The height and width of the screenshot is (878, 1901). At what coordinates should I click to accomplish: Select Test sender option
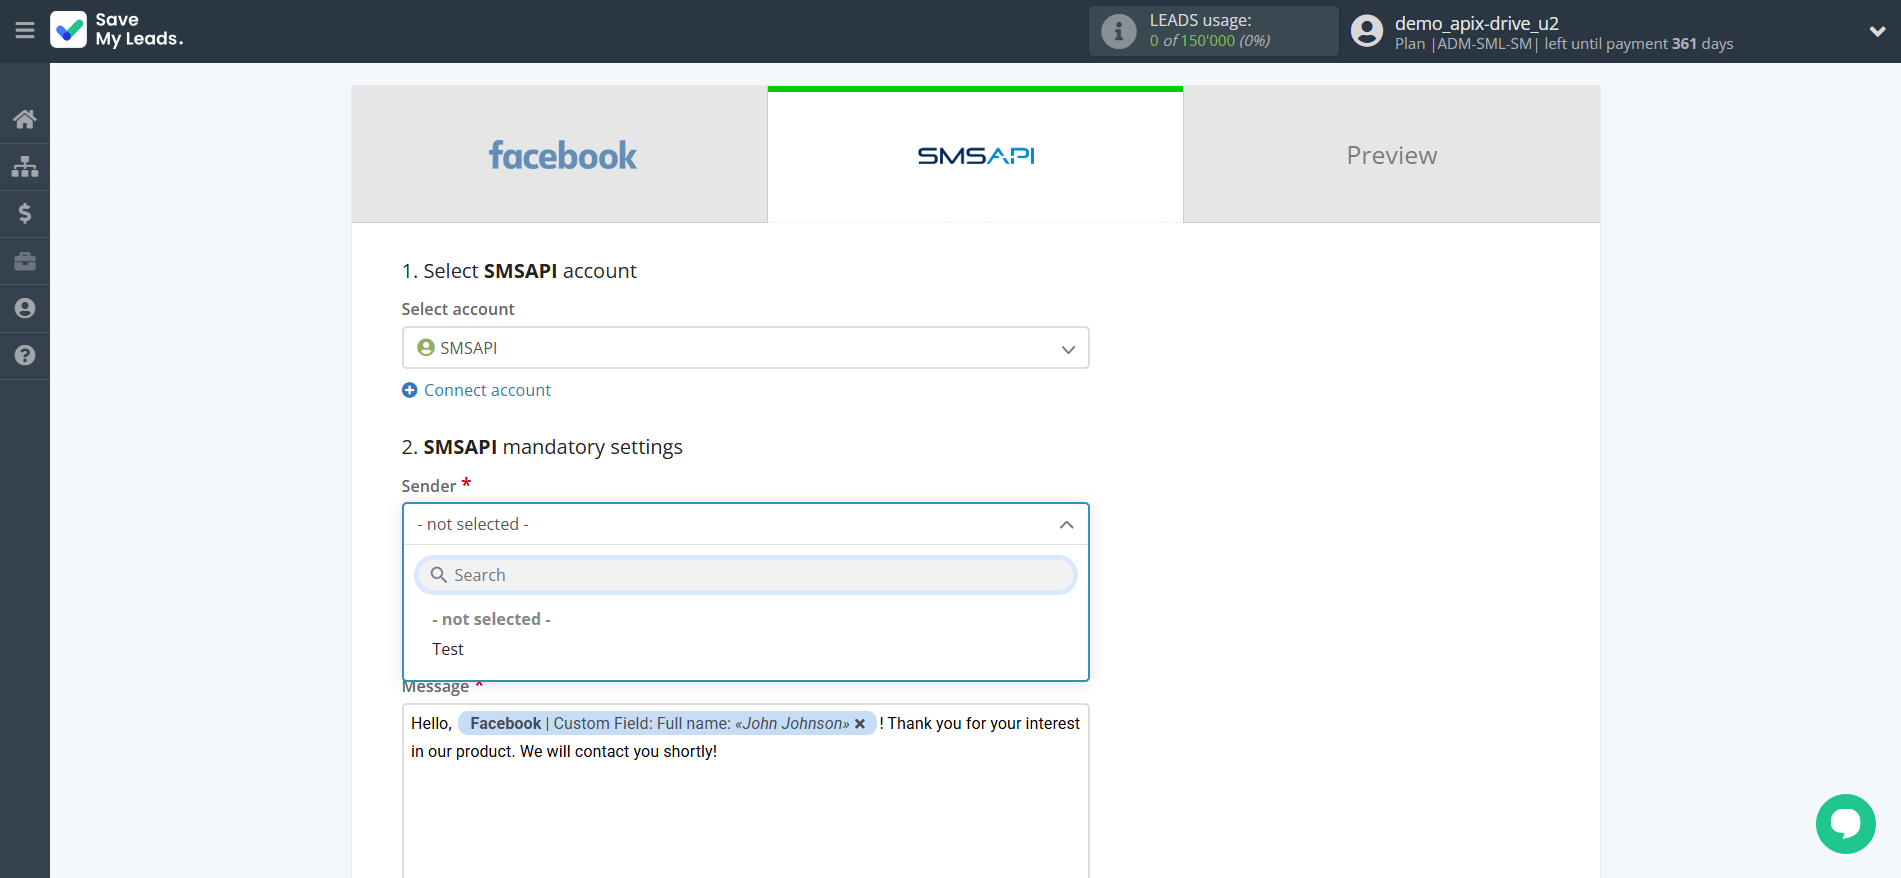pos(448,649)
